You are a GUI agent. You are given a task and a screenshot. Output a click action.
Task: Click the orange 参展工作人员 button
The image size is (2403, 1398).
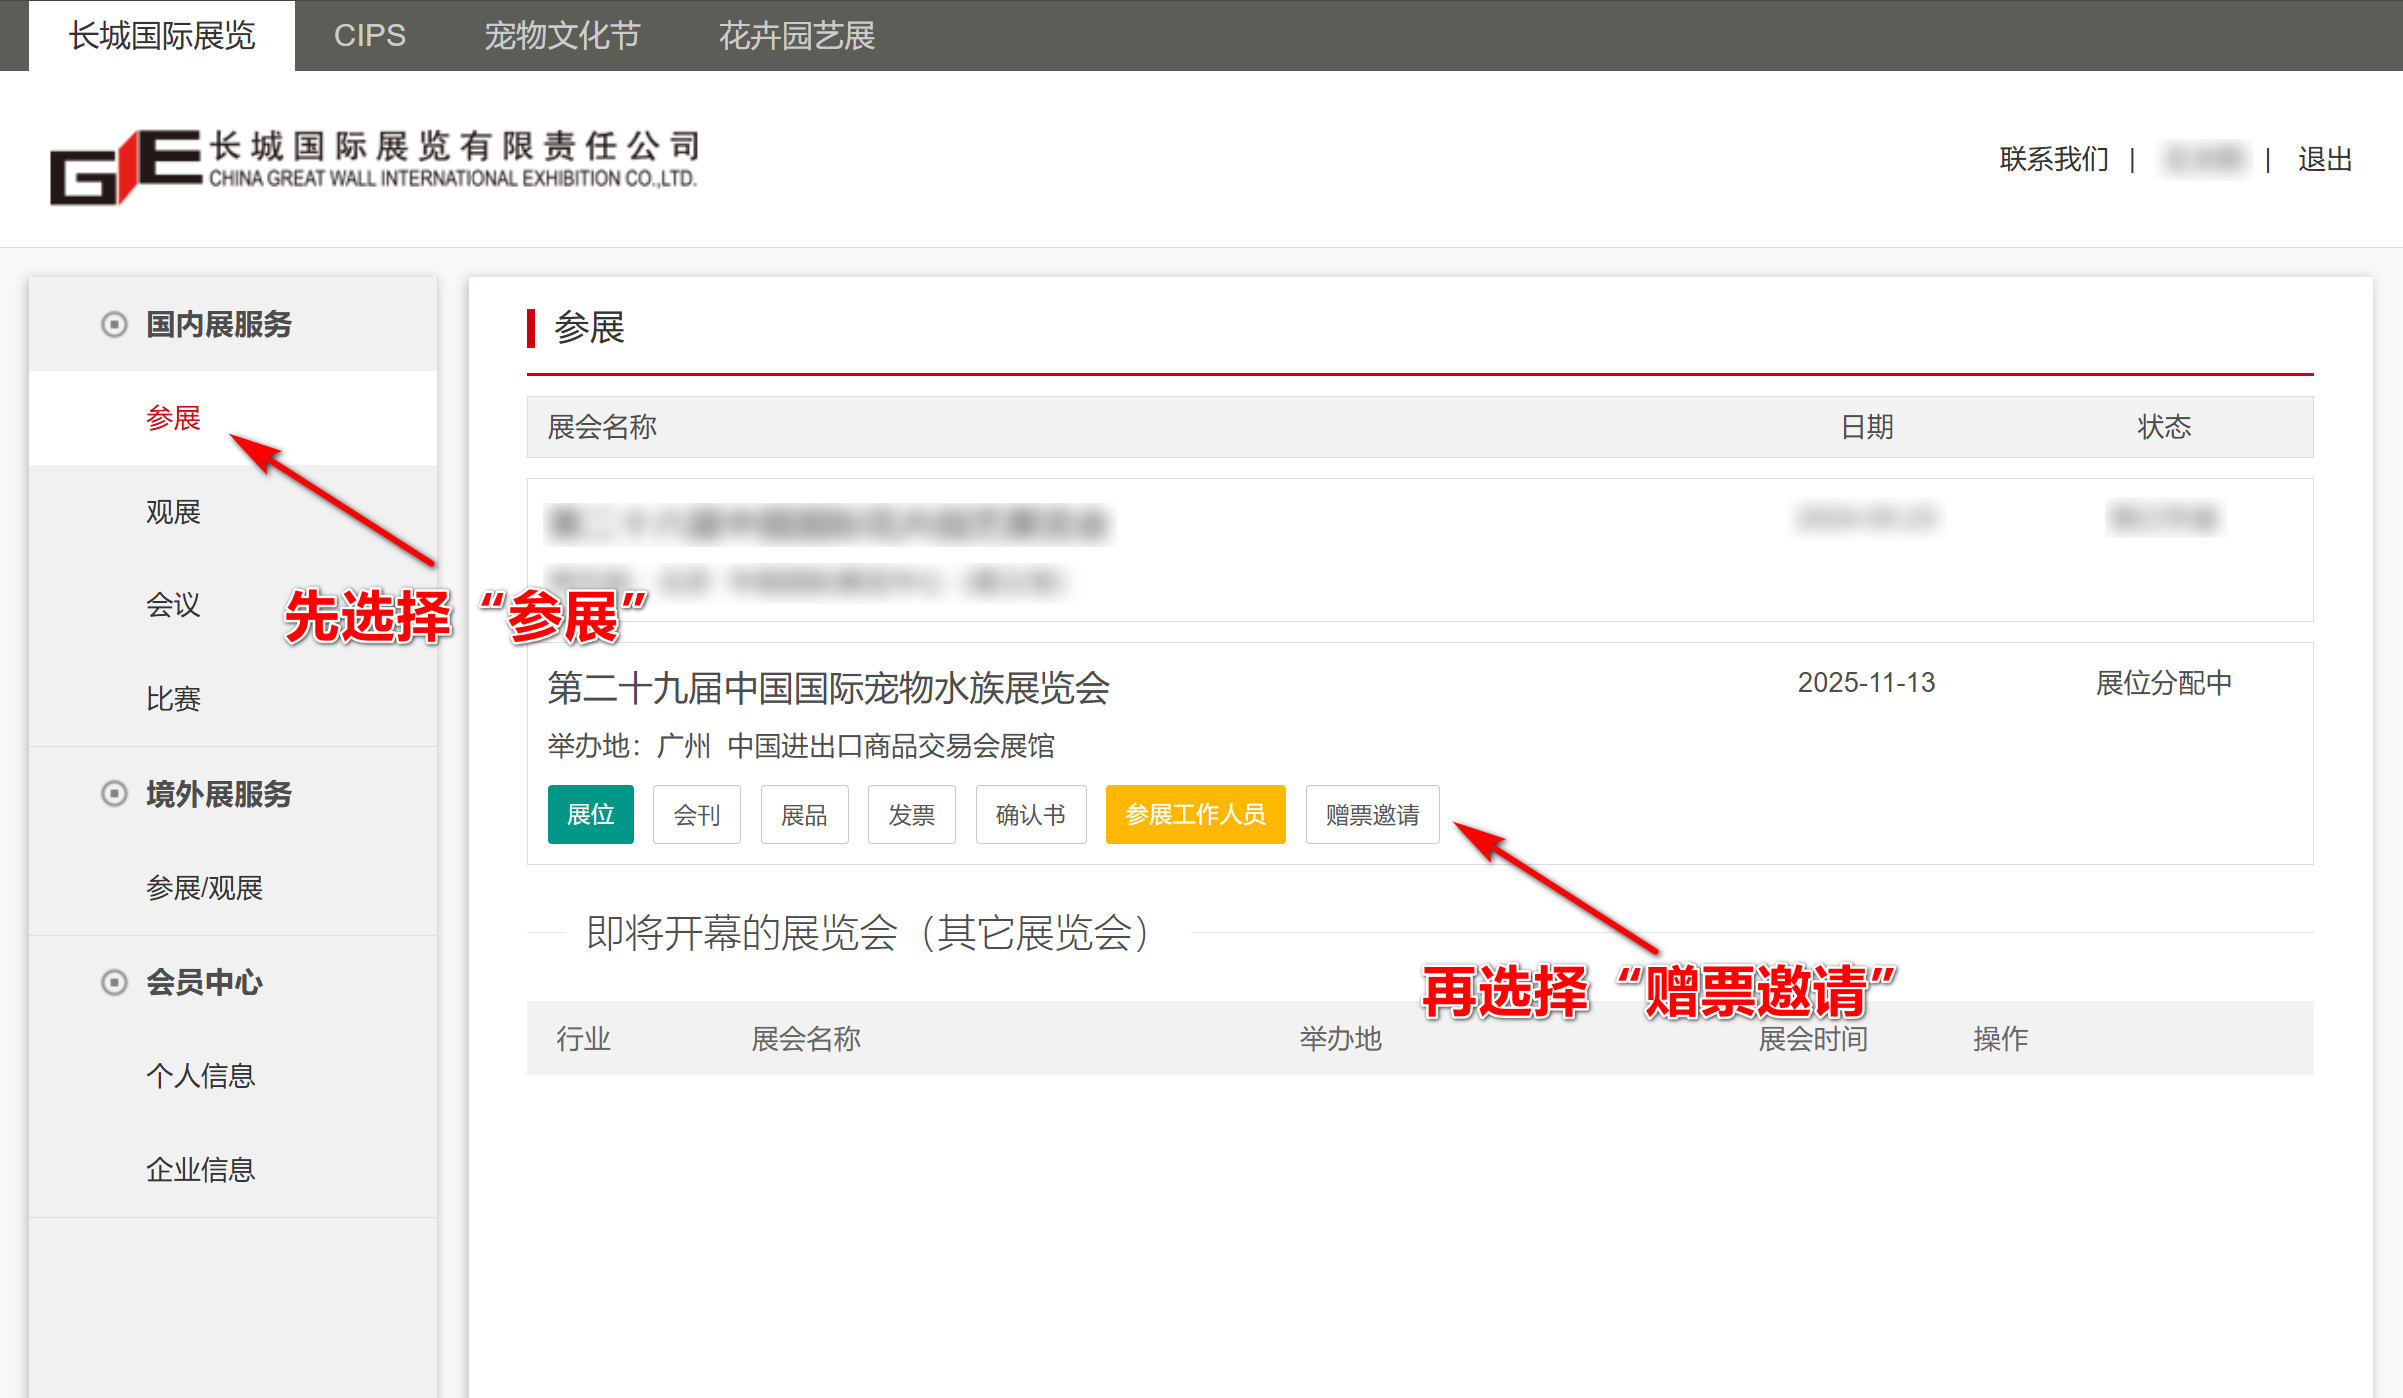[1196, 815]
